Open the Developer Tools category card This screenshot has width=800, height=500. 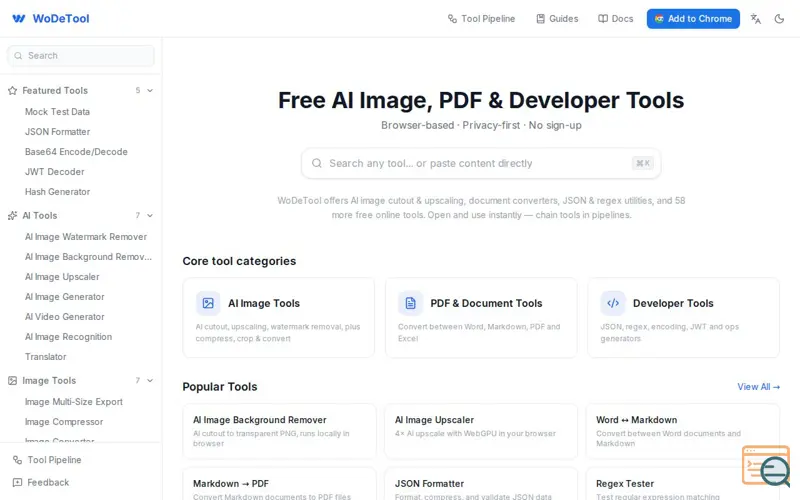tap(683, 318)
